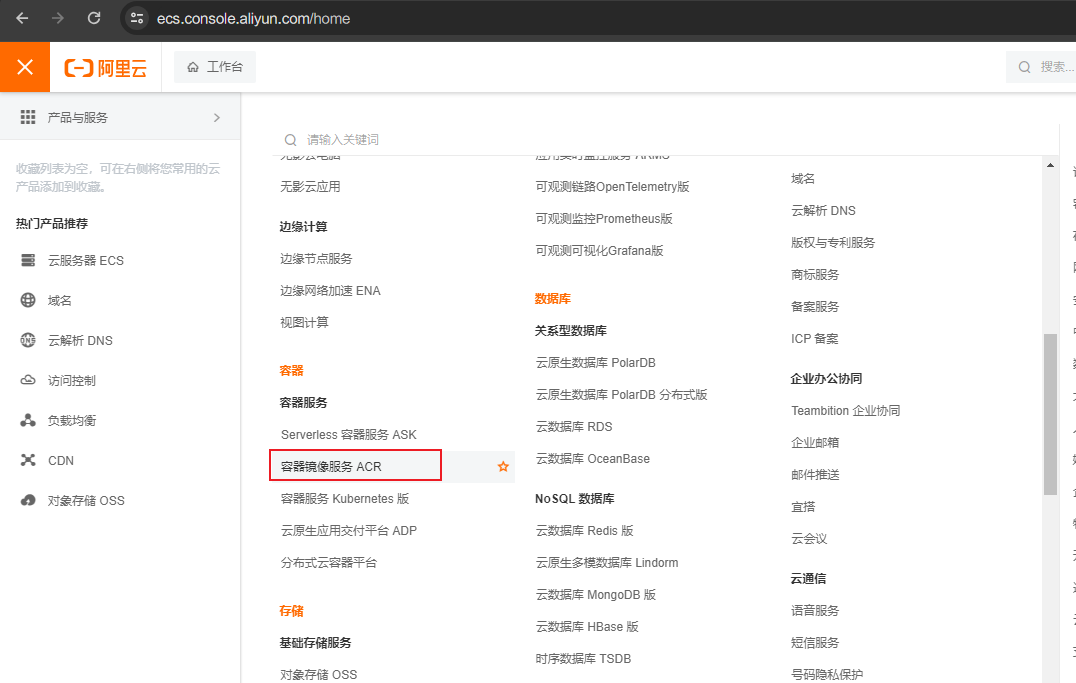Click the 负载均衡 icon
Image resolution: width=1076 pixels, height=683 pixels.
click(28, 420)
